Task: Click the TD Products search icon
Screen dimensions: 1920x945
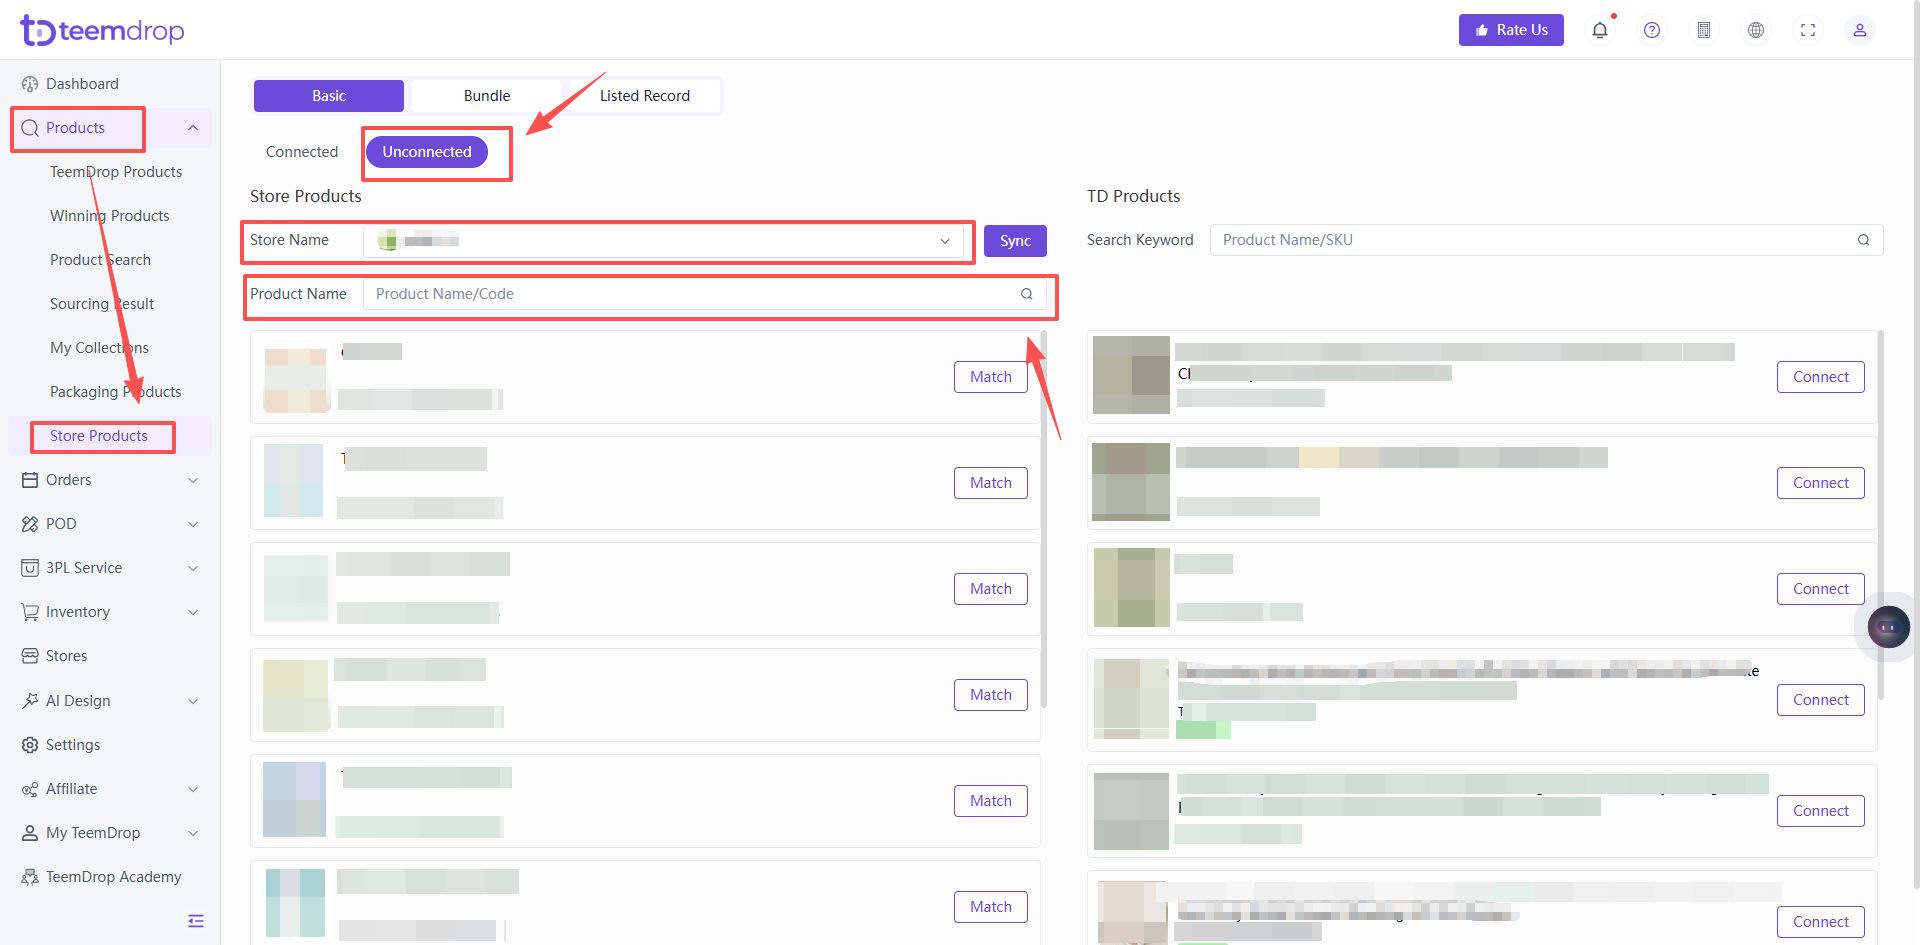Action: tap(1864, 240)
